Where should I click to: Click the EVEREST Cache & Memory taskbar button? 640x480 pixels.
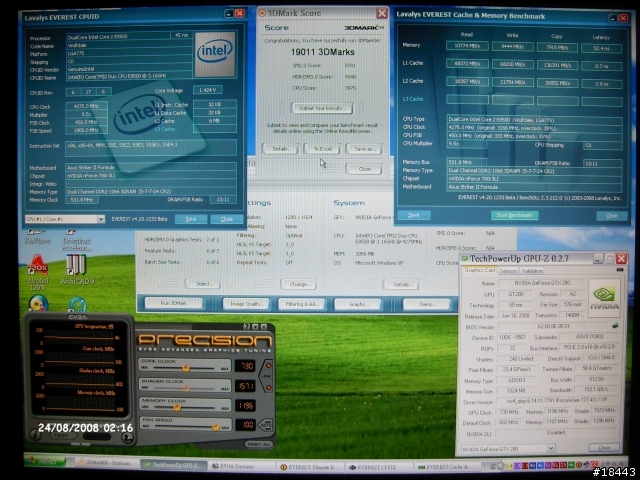[x=445, y=467]
